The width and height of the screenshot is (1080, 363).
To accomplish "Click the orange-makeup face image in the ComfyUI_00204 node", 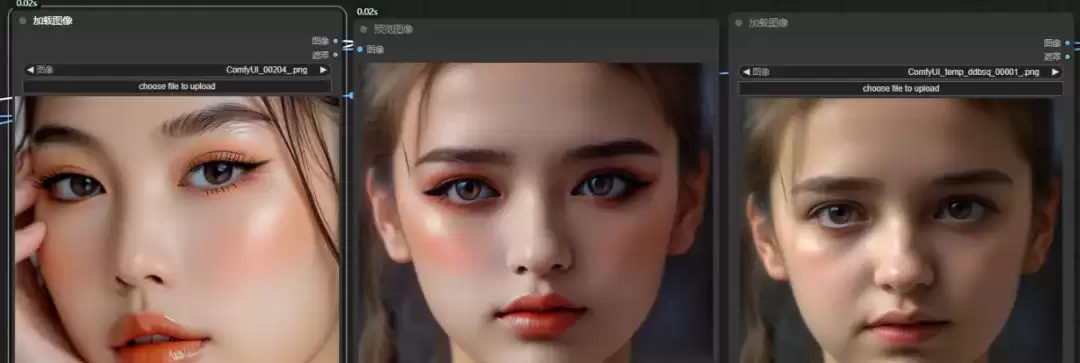I will tap(177, 229).
